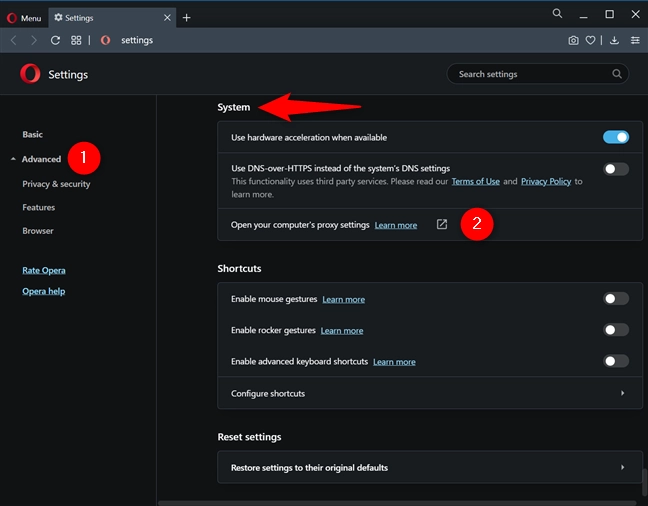Viewport: 648px width, 506px height.
Task: Open the Privacy Policy link
Action: click(x=546, y=181)
